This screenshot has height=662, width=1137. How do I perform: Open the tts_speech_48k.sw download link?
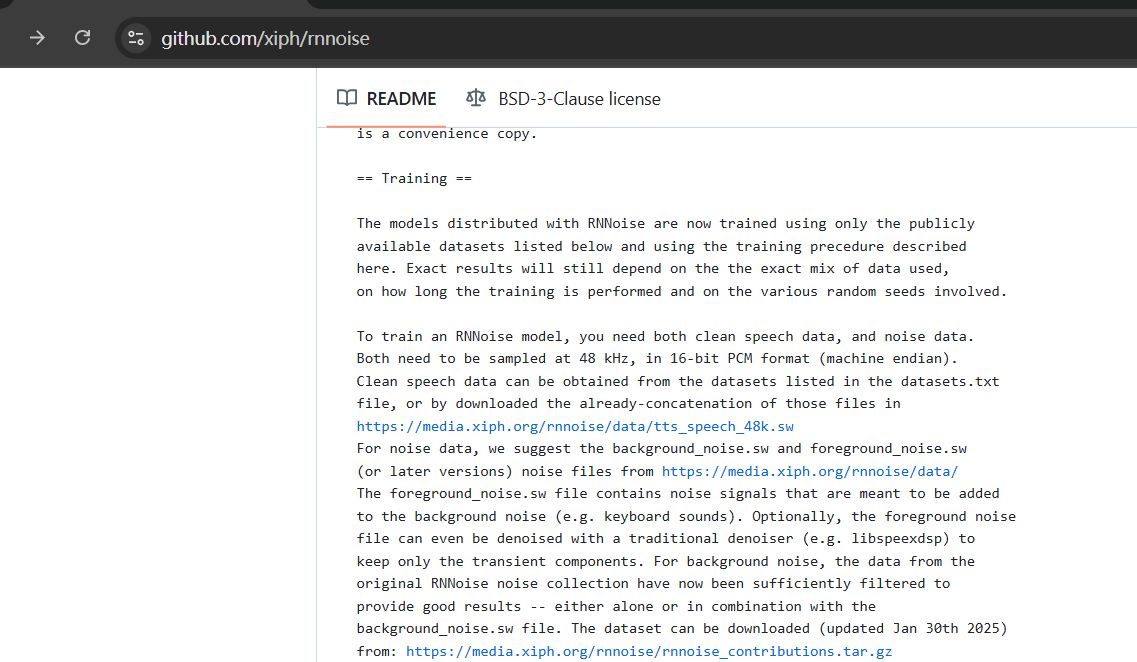pyautogui.click(x=575, y=426)
